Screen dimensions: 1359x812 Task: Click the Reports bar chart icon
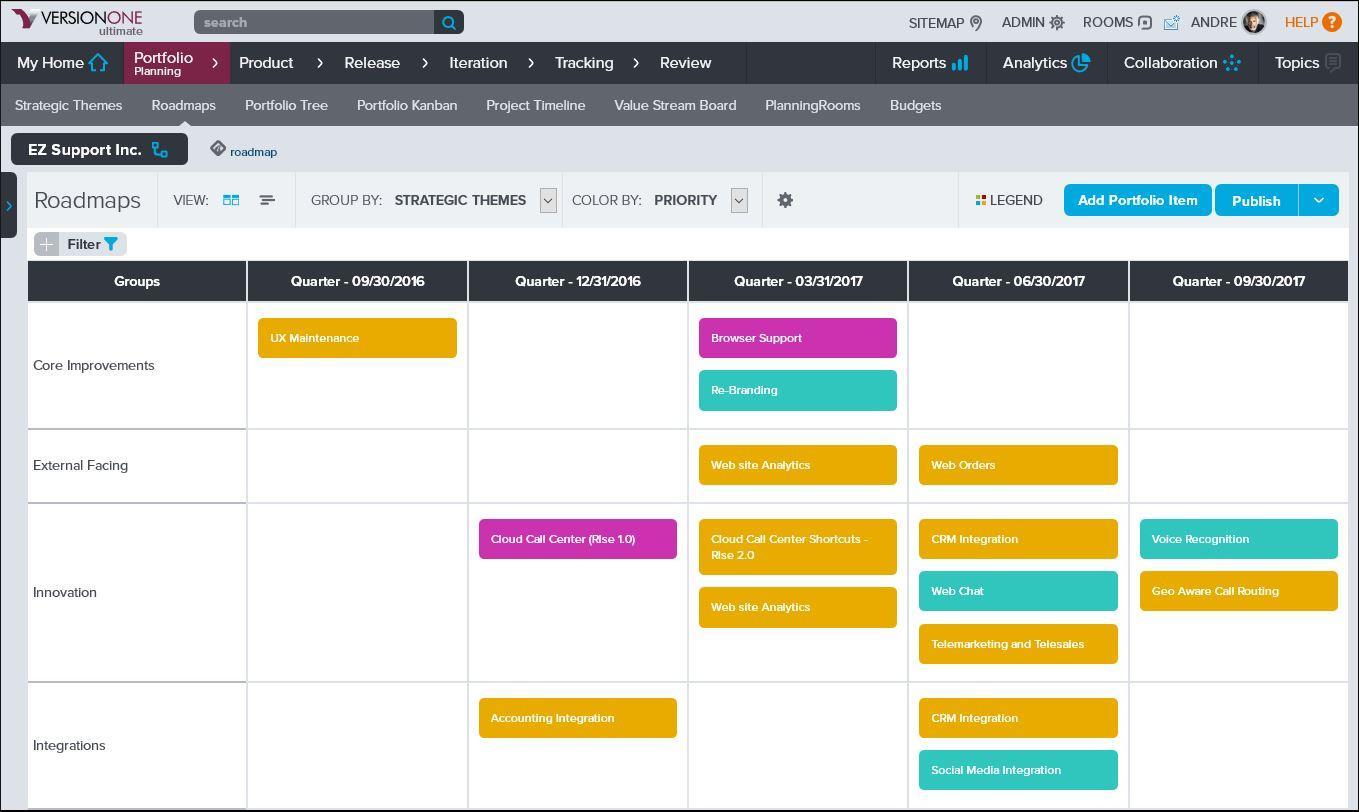click(x=960, y=63)
